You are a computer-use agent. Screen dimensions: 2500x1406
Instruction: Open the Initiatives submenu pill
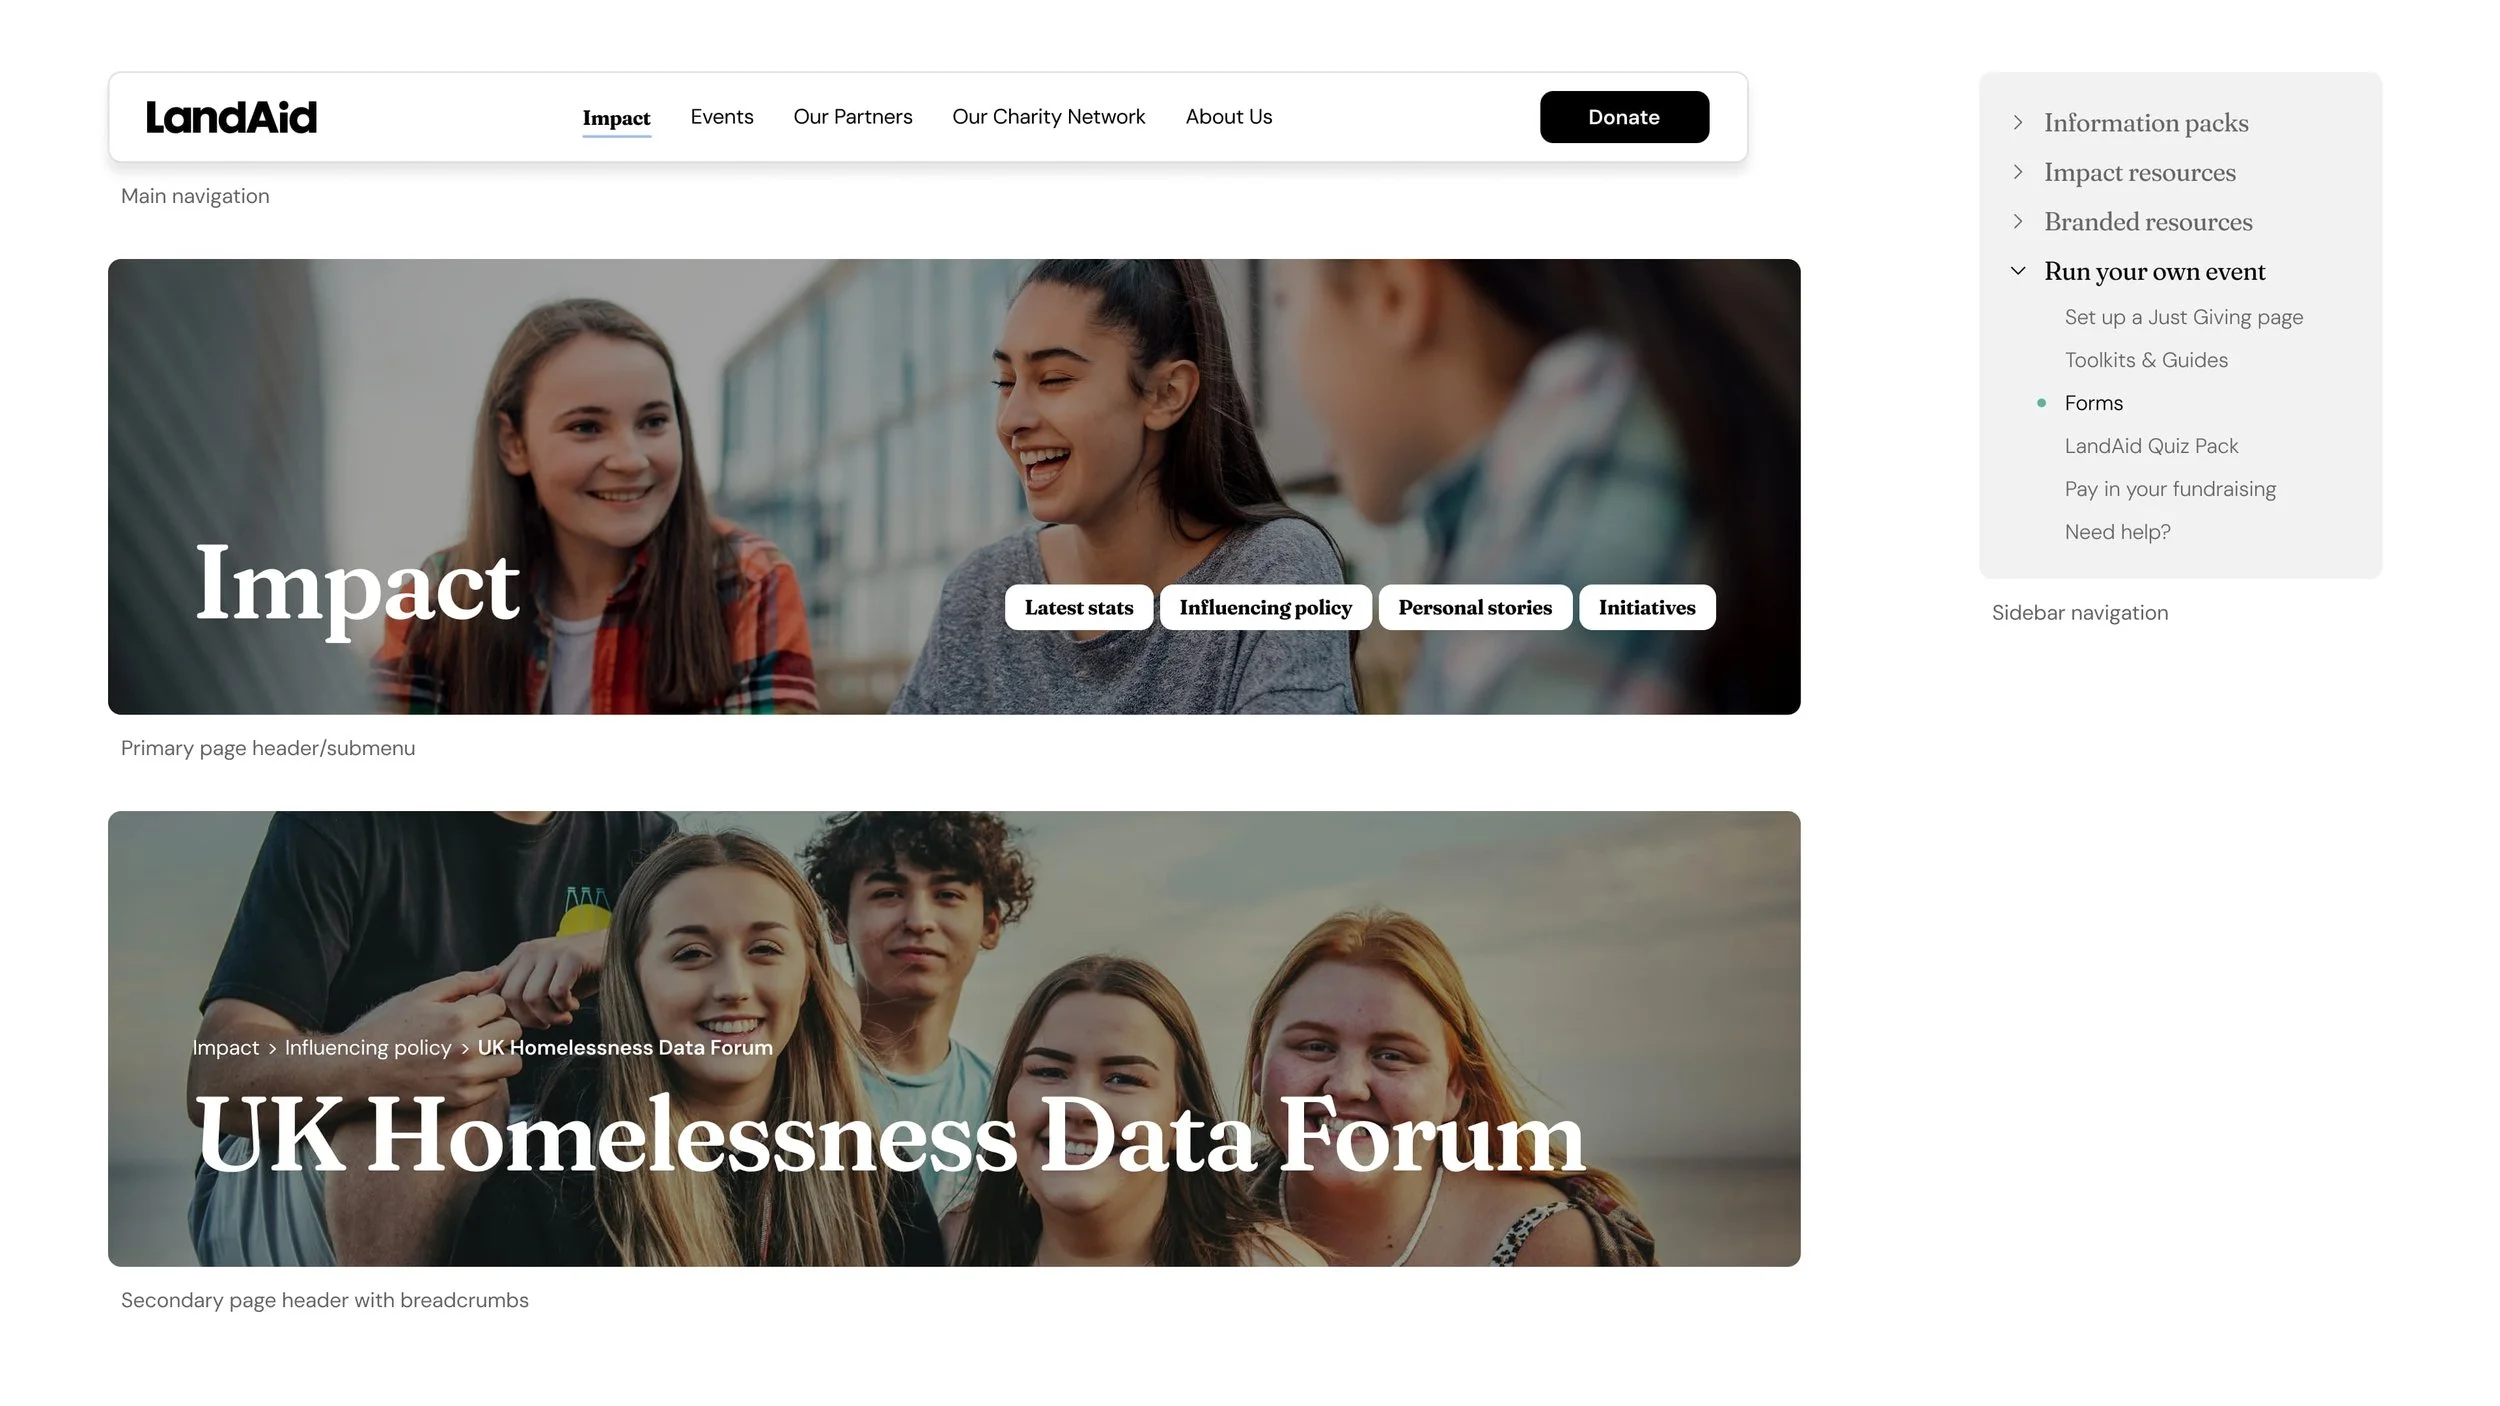tap(1647, 607)
